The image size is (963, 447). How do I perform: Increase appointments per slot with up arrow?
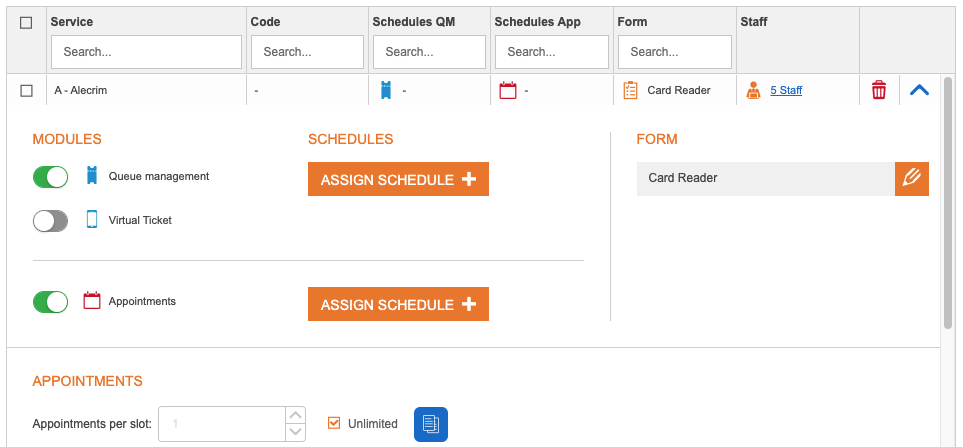pyautogui.click(x=295, y=415)
